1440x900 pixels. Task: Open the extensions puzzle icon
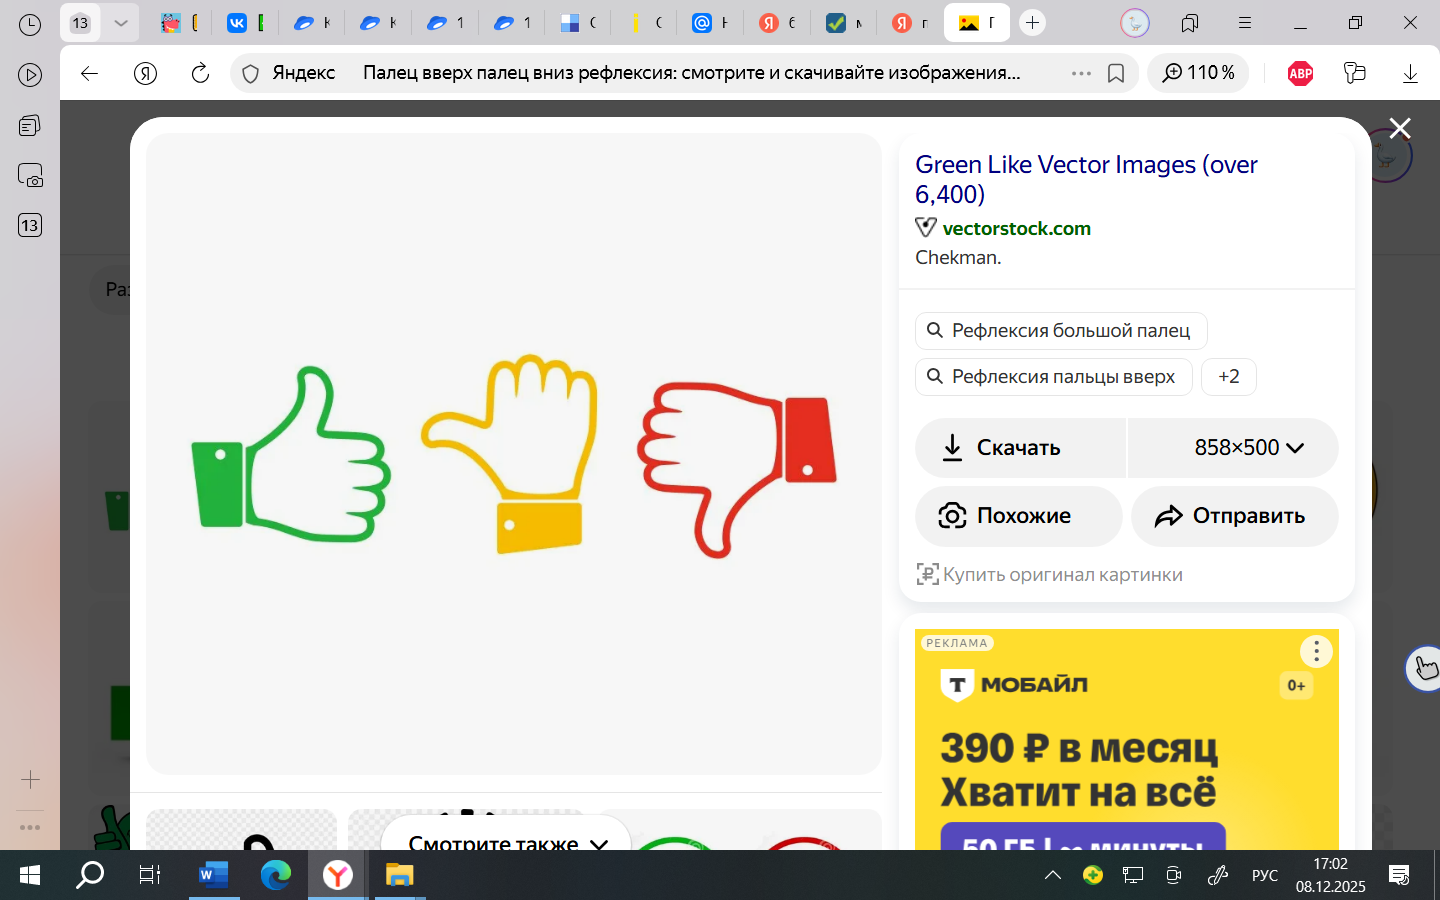[1355, 73]
